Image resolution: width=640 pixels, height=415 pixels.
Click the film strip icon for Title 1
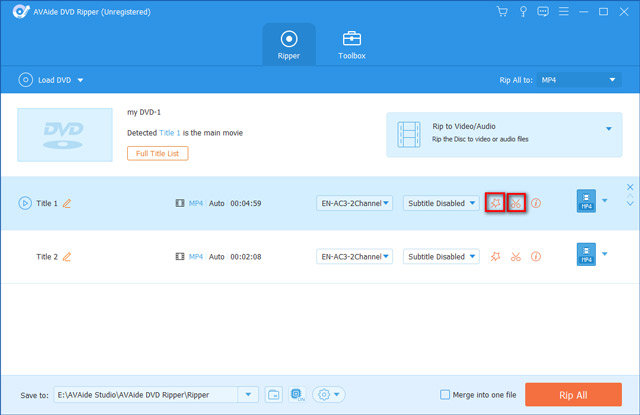180,203
